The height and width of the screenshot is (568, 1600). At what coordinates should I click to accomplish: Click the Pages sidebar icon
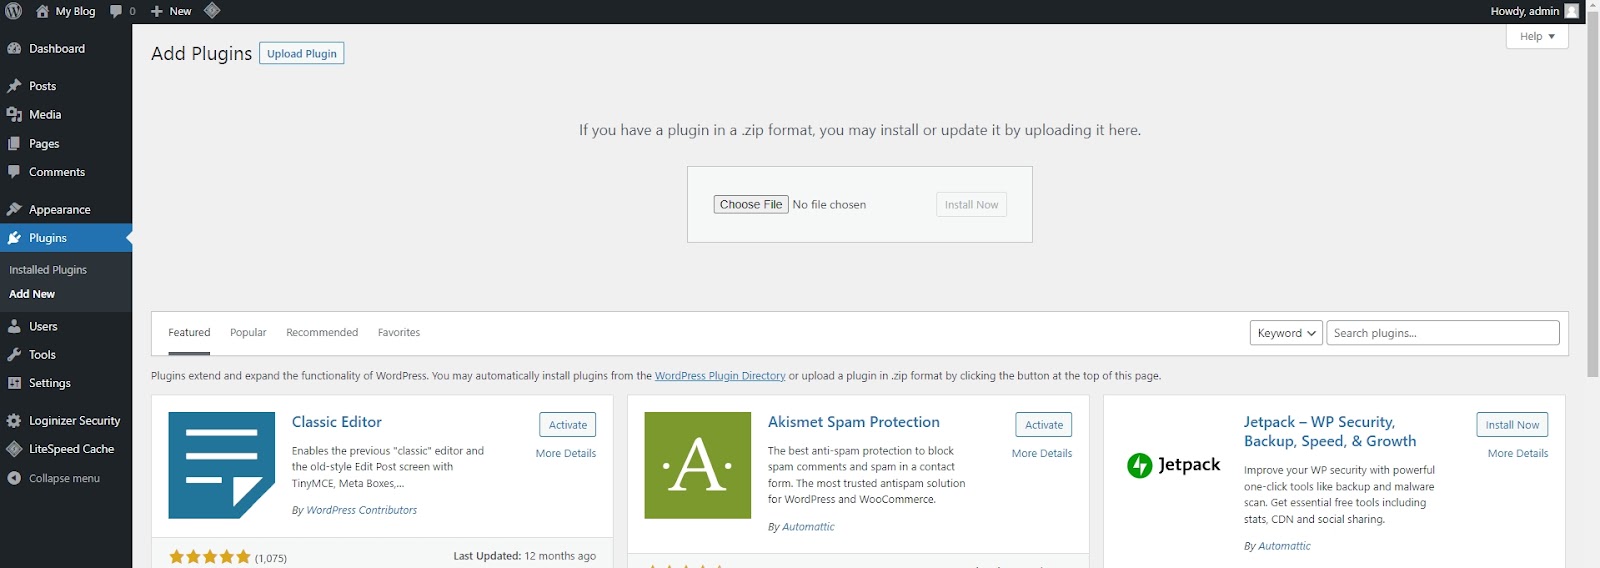[x=14, y=143]
